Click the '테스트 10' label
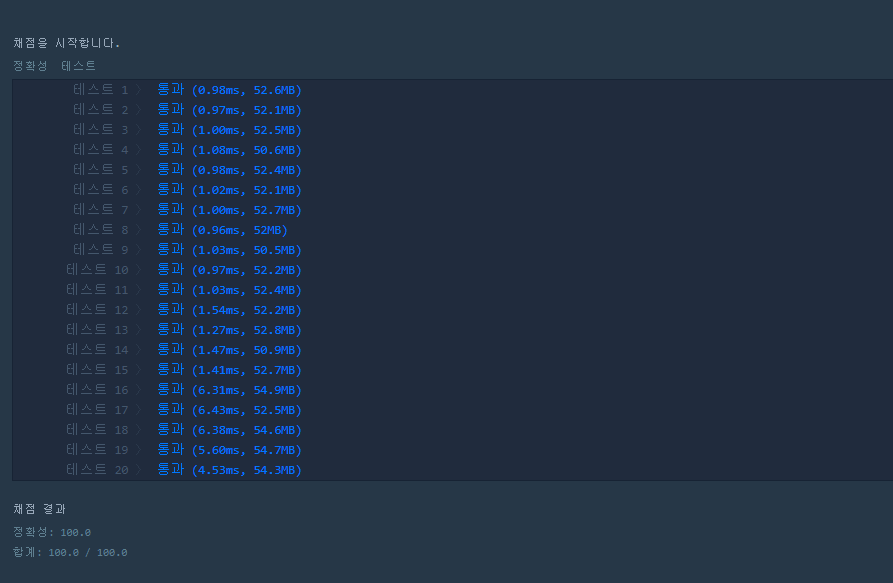The width and height of the screenshot is (893, 583). (x=97, y=270)
